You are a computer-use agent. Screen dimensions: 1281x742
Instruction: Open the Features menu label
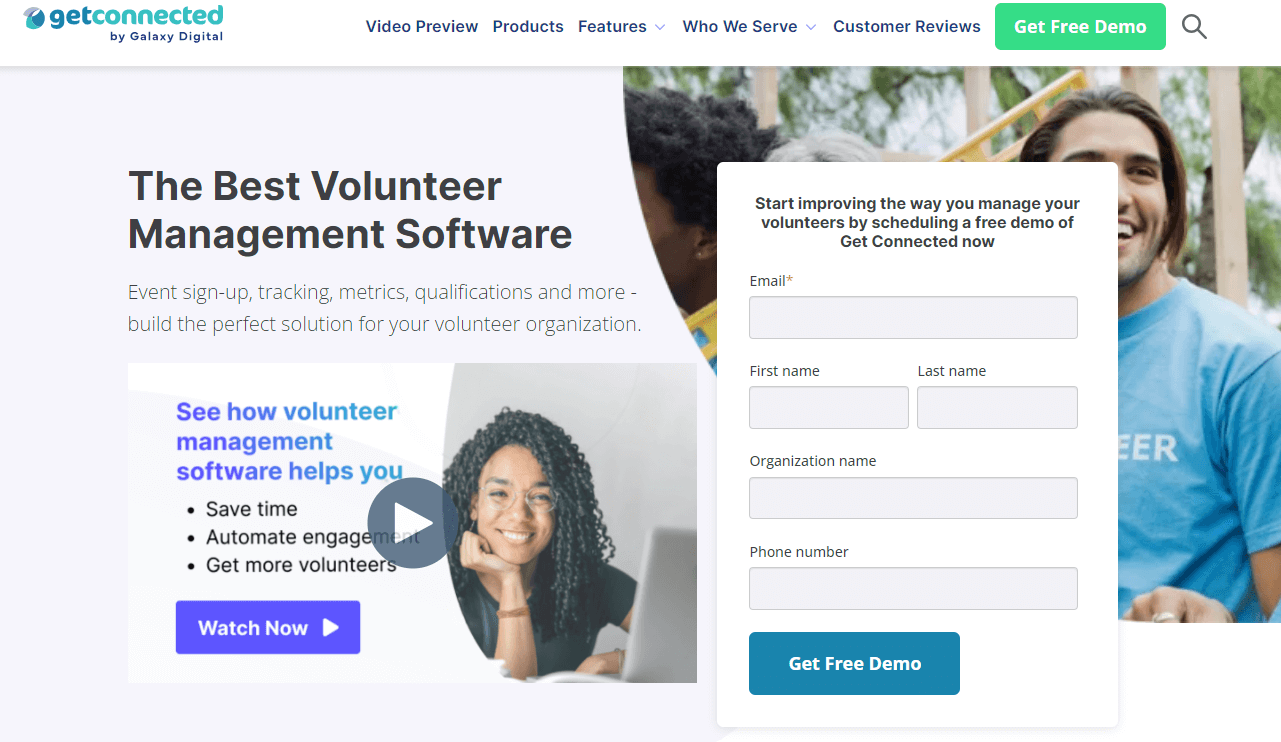[612, 27]
